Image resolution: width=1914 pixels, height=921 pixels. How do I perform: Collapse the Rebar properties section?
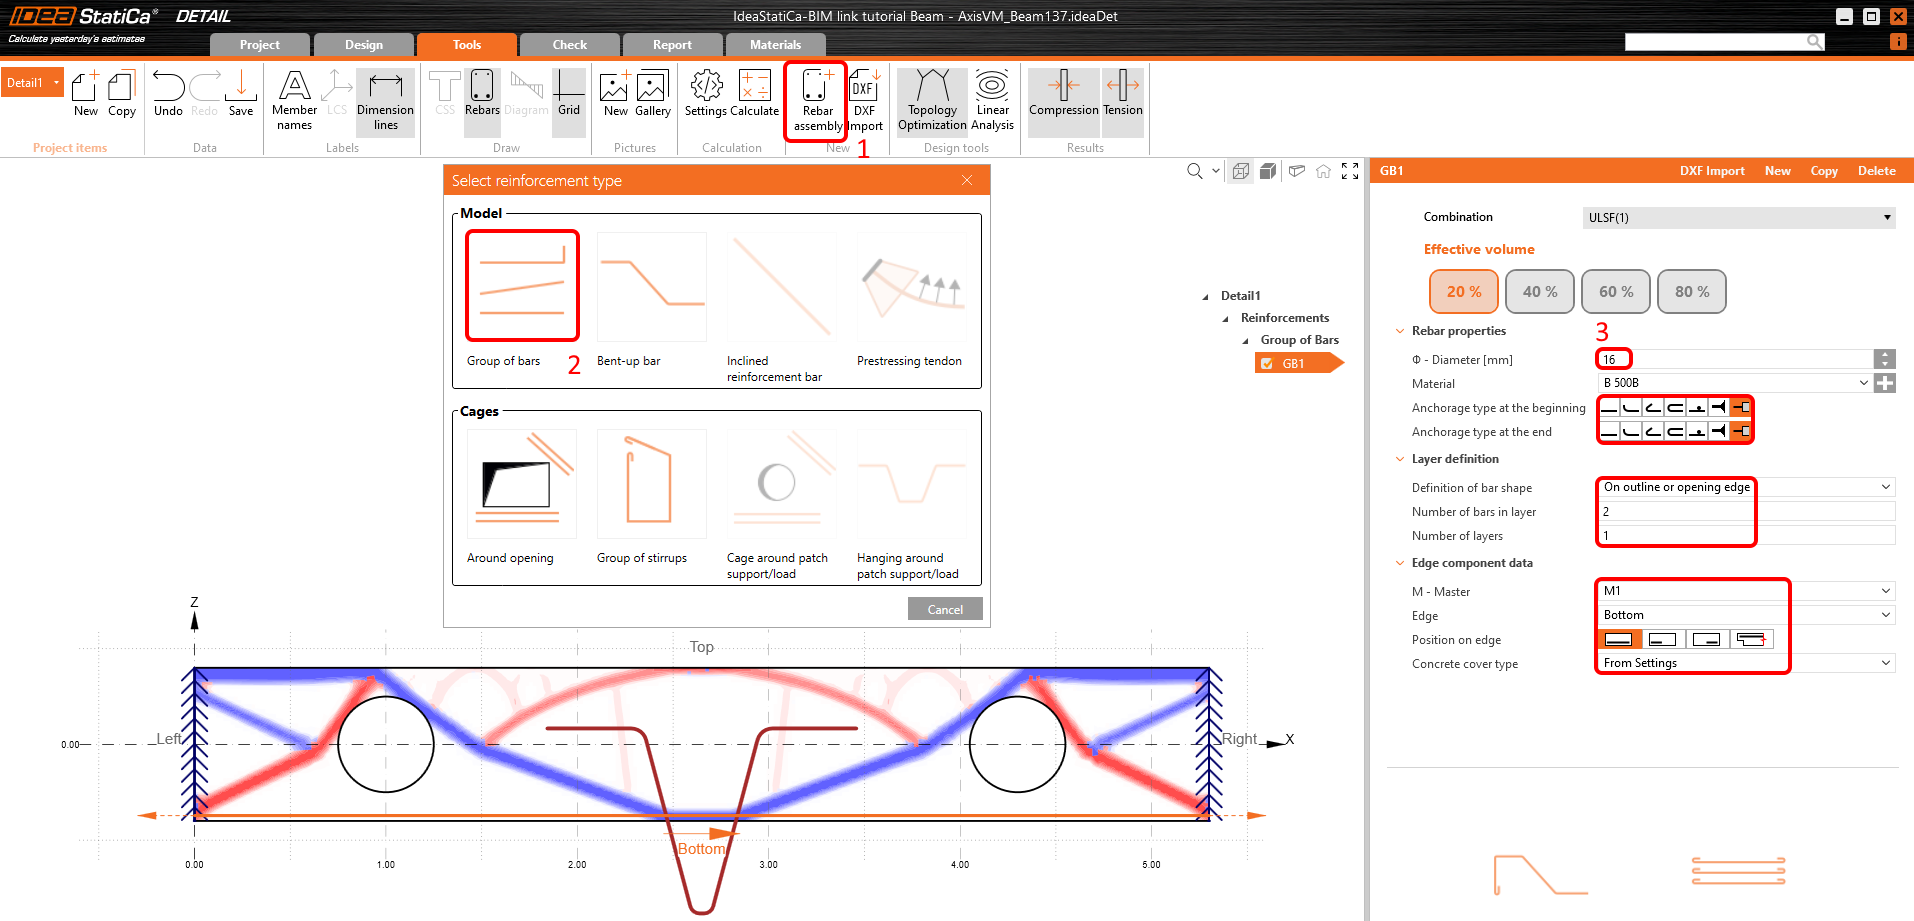(1400, 331)
